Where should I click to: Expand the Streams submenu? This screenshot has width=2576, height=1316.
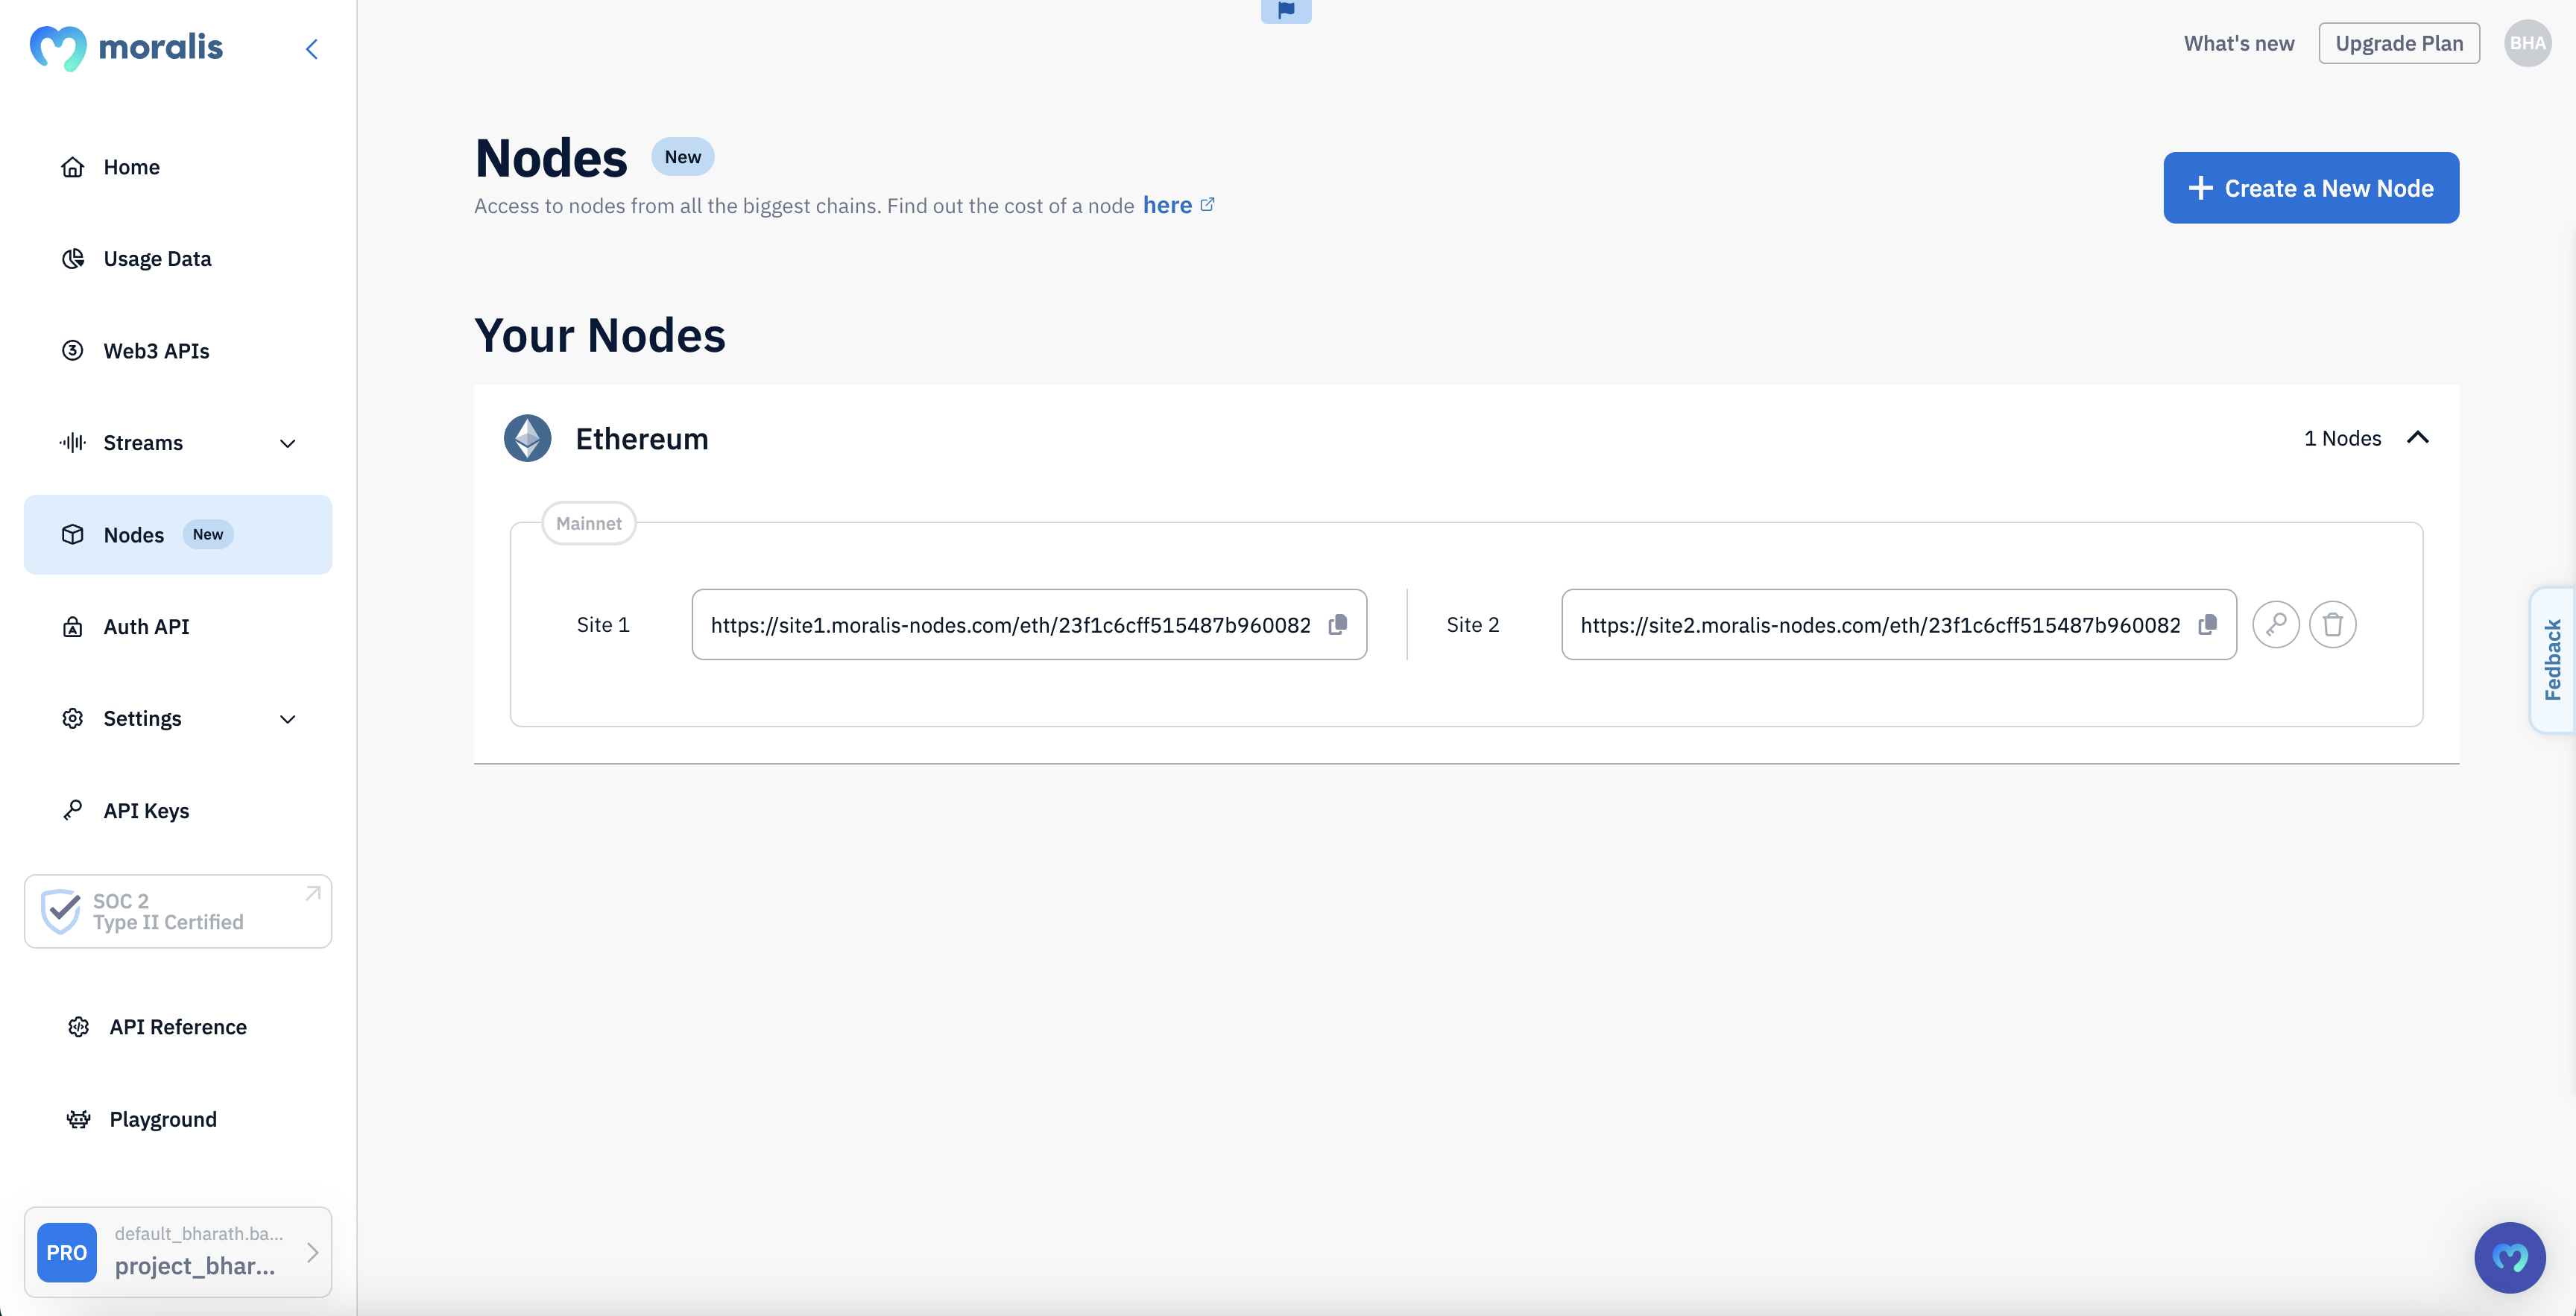point(287,443)
